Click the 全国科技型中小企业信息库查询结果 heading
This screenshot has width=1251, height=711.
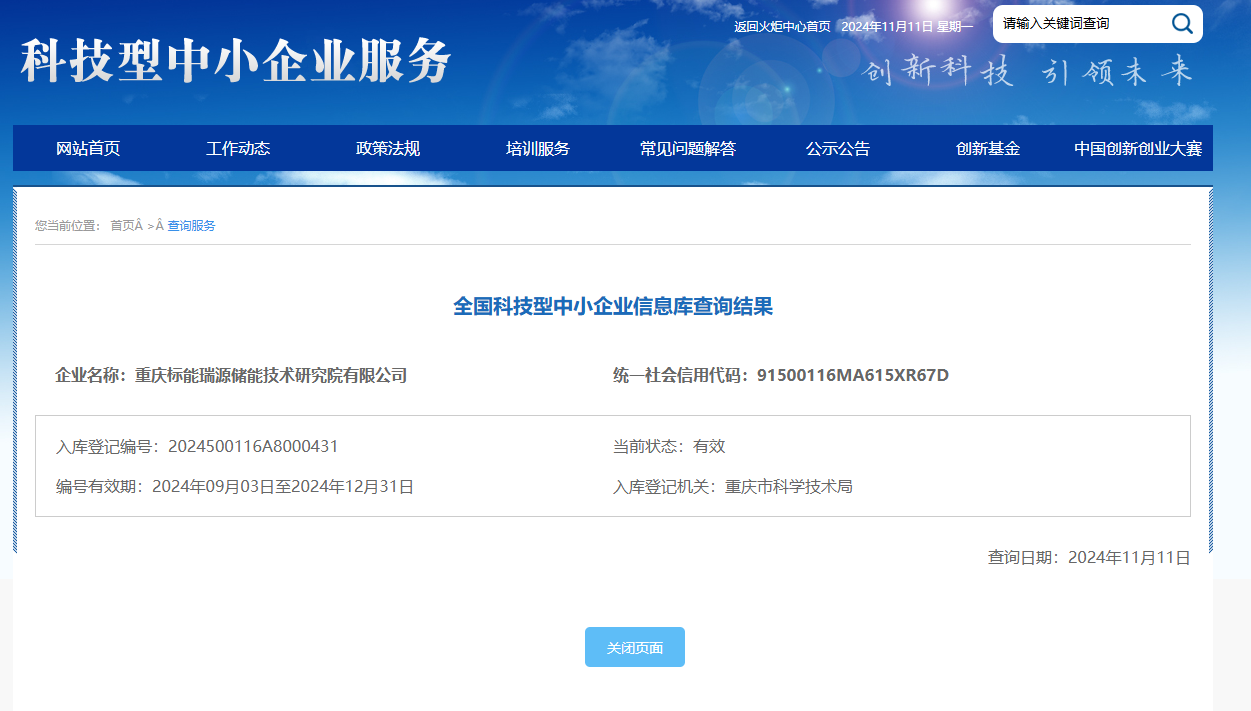(x=613, y=307)
